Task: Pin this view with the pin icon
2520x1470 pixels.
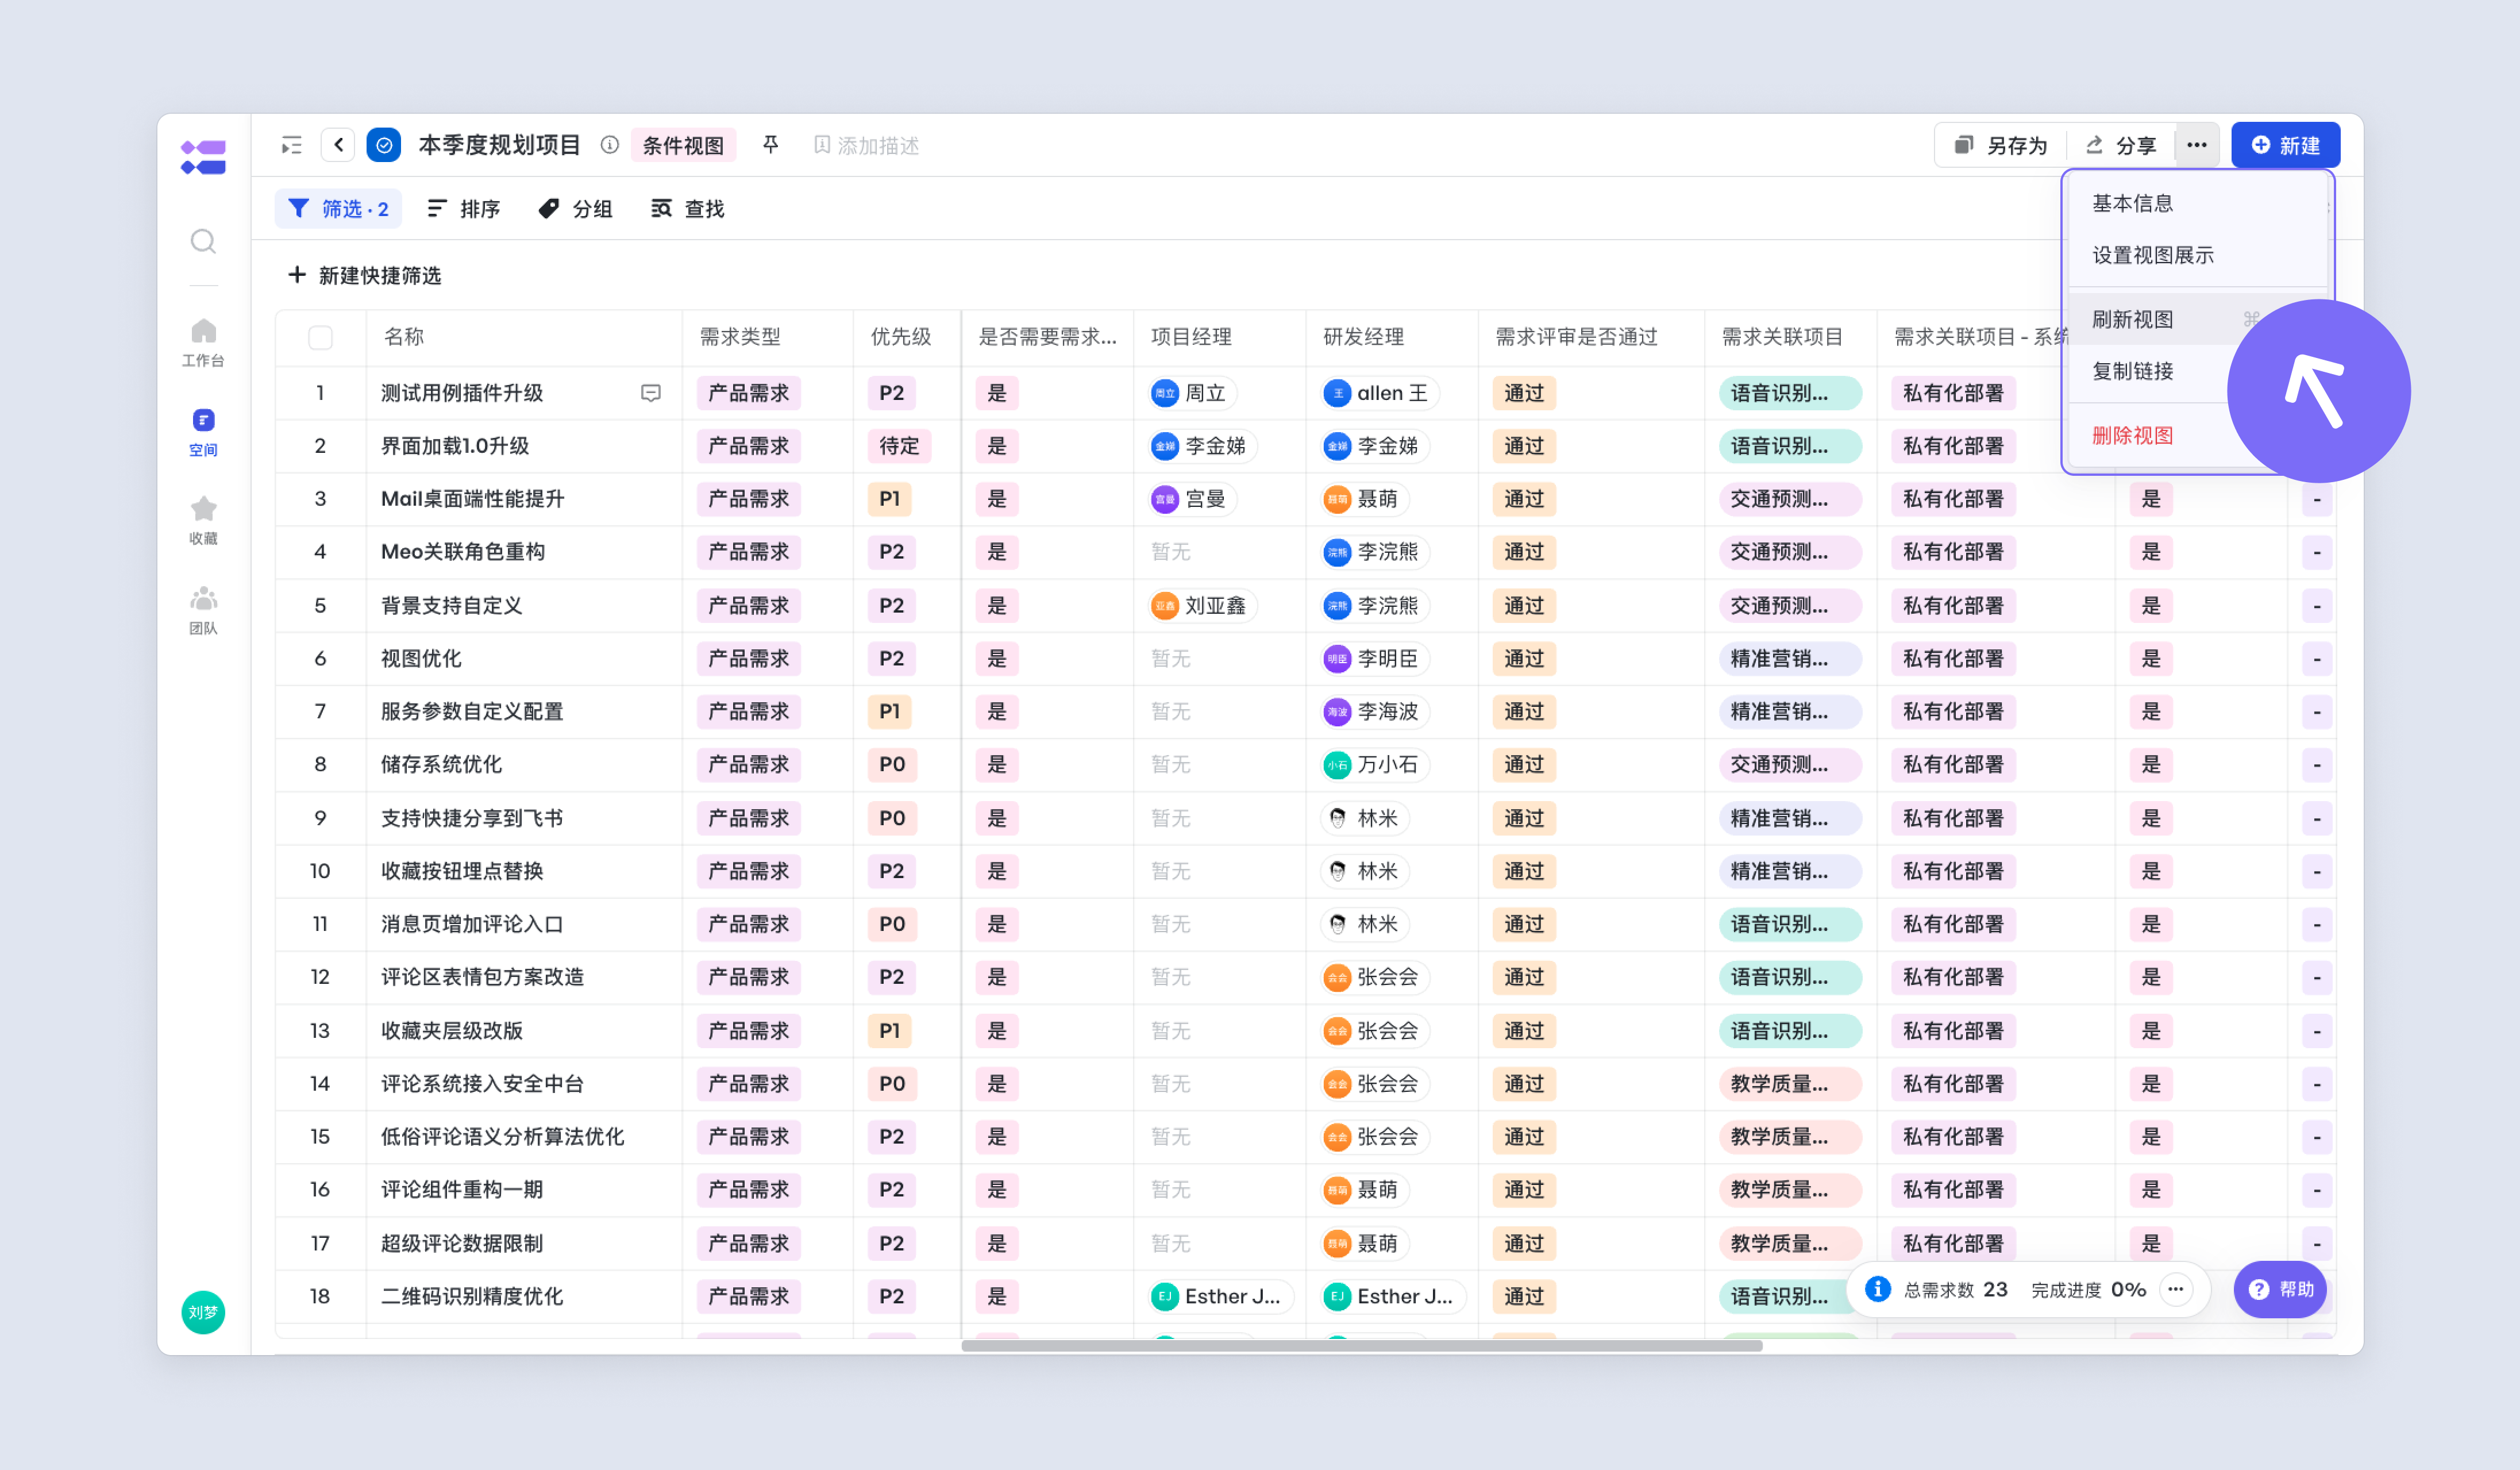Action: pyautogui.click(x=770, y=145)
